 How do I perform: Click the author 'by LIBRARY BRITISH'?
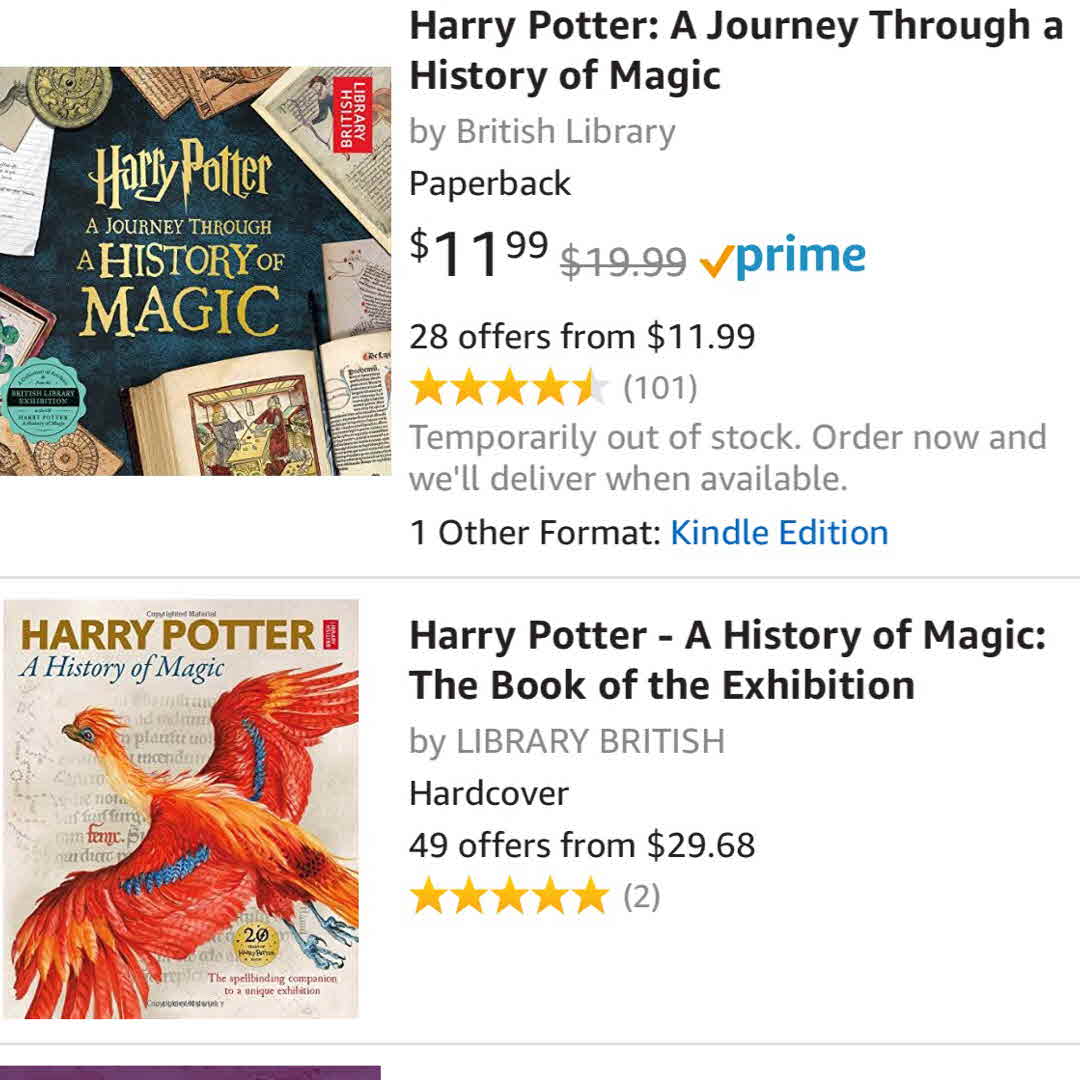pyautogui.click(x=567, y=741)
